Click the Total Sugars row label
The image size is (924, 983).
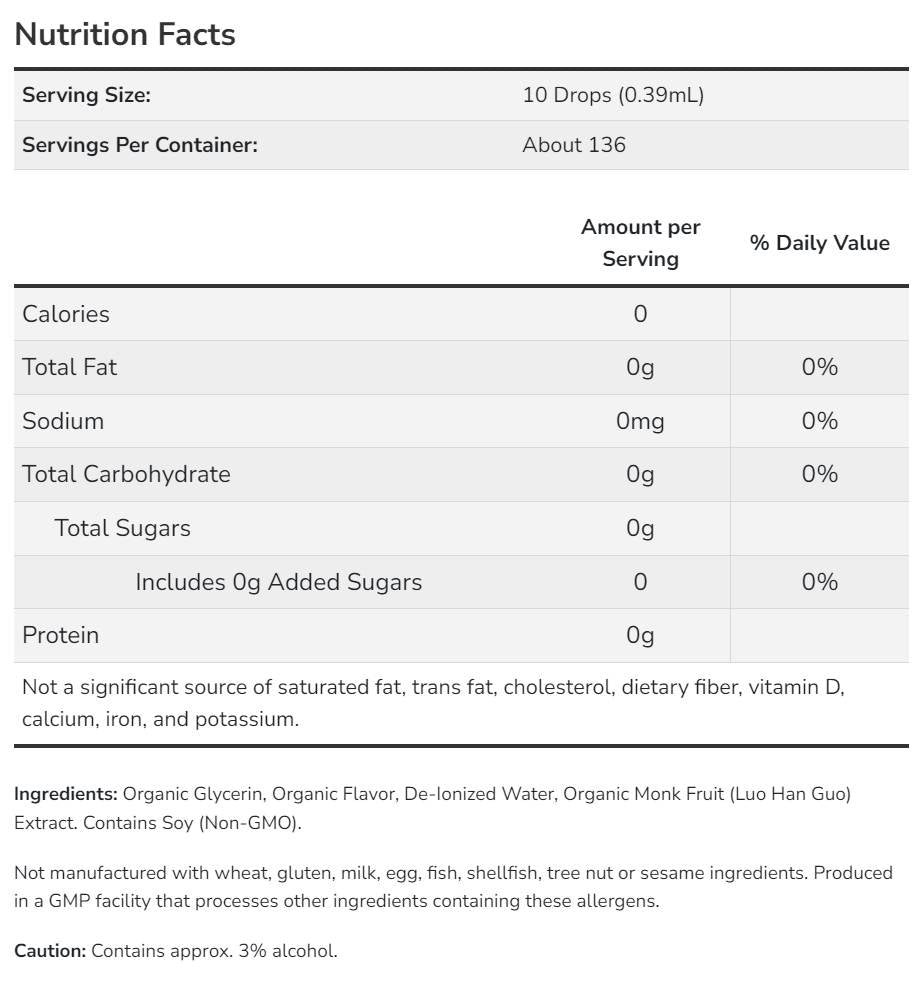pyautogui.click(x=122, y=528)
